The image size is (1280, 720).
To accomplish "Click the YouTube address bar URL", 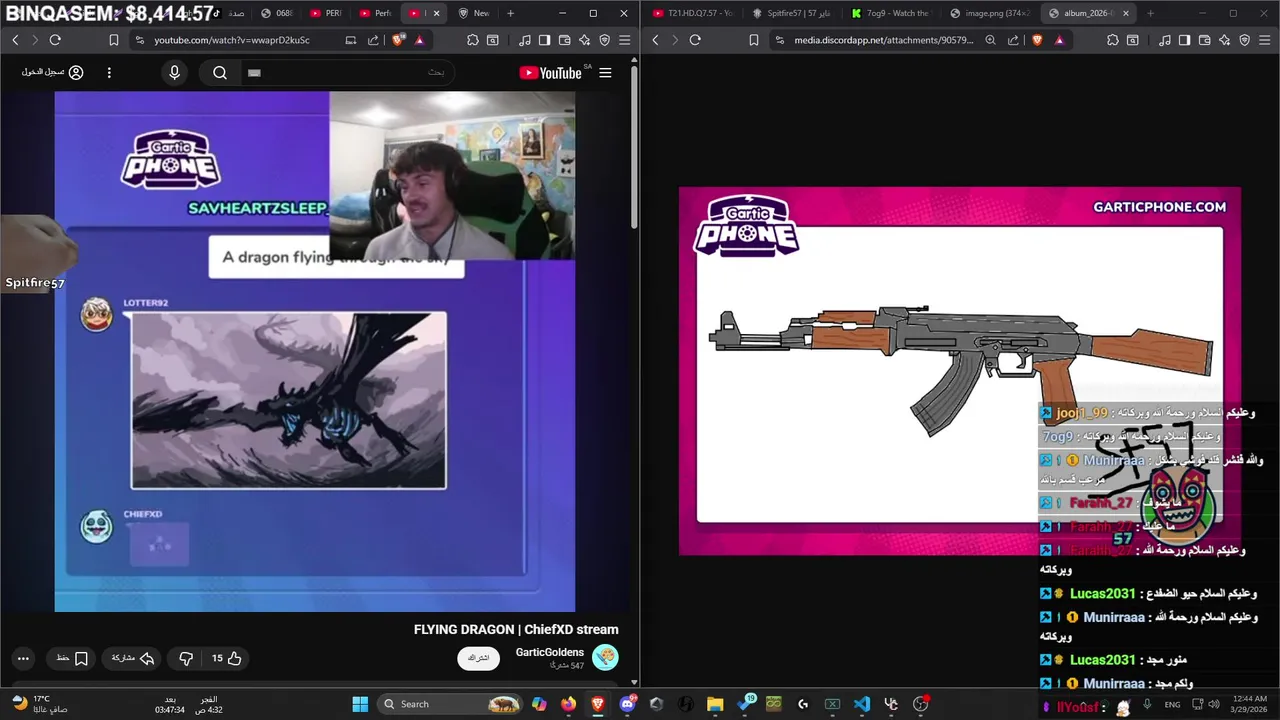I will tap(231, 40).
